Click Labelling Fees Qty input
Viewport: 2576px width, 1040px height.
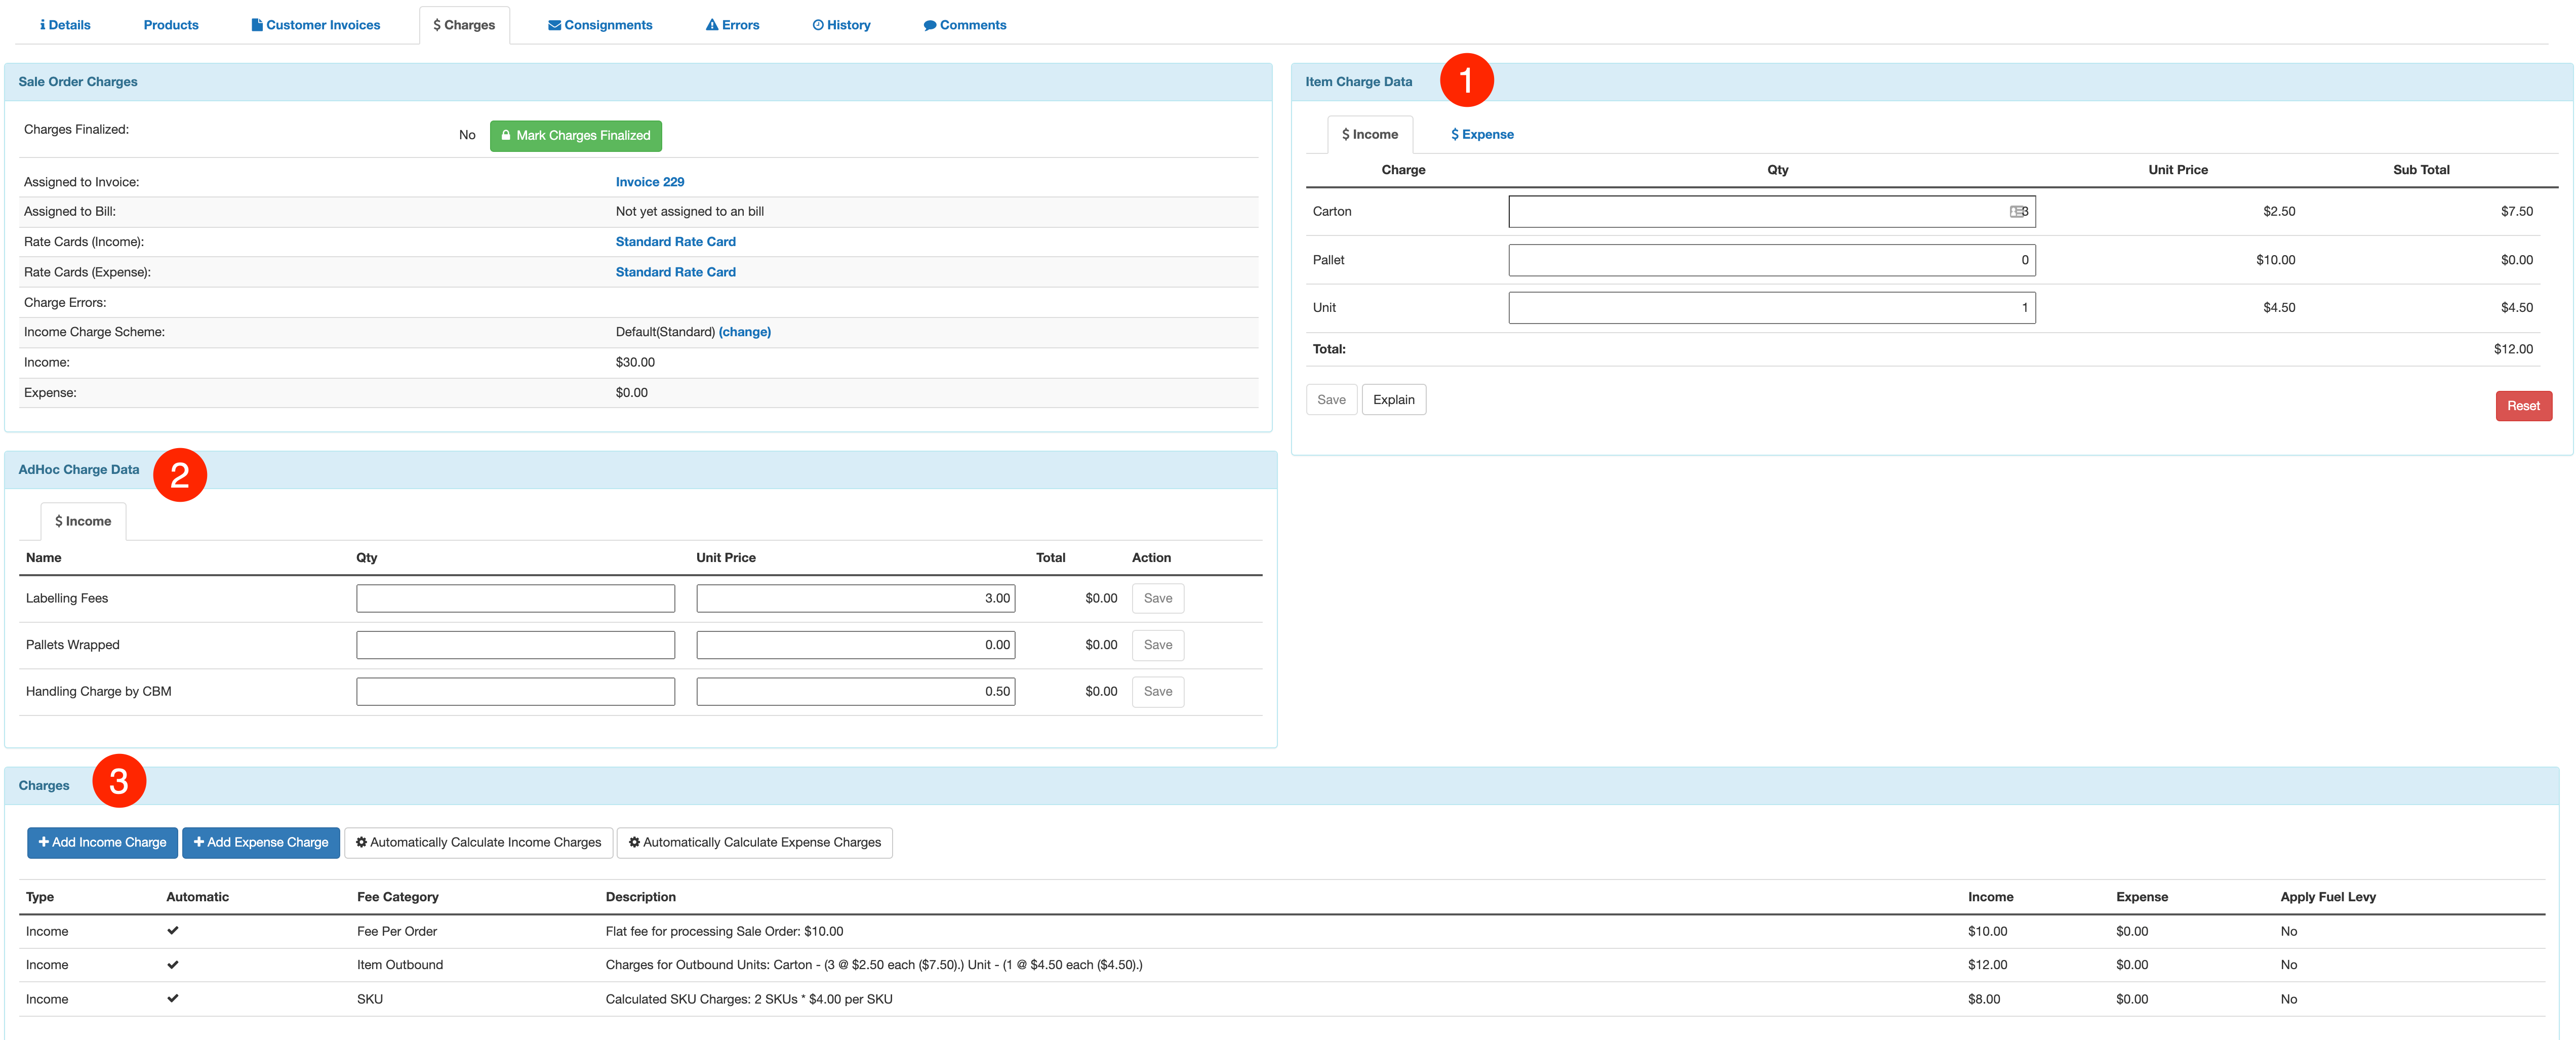515,599
